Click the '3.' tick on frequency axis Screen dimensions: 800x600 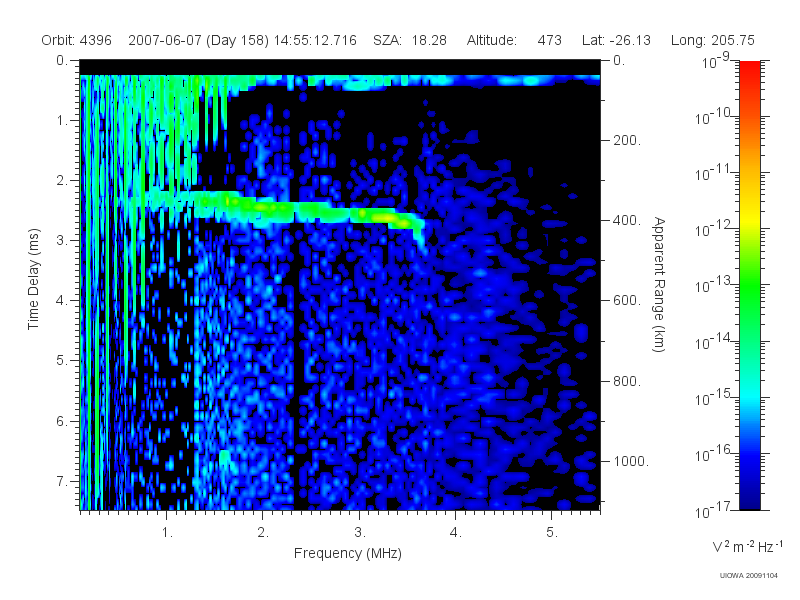click(360, 533)
